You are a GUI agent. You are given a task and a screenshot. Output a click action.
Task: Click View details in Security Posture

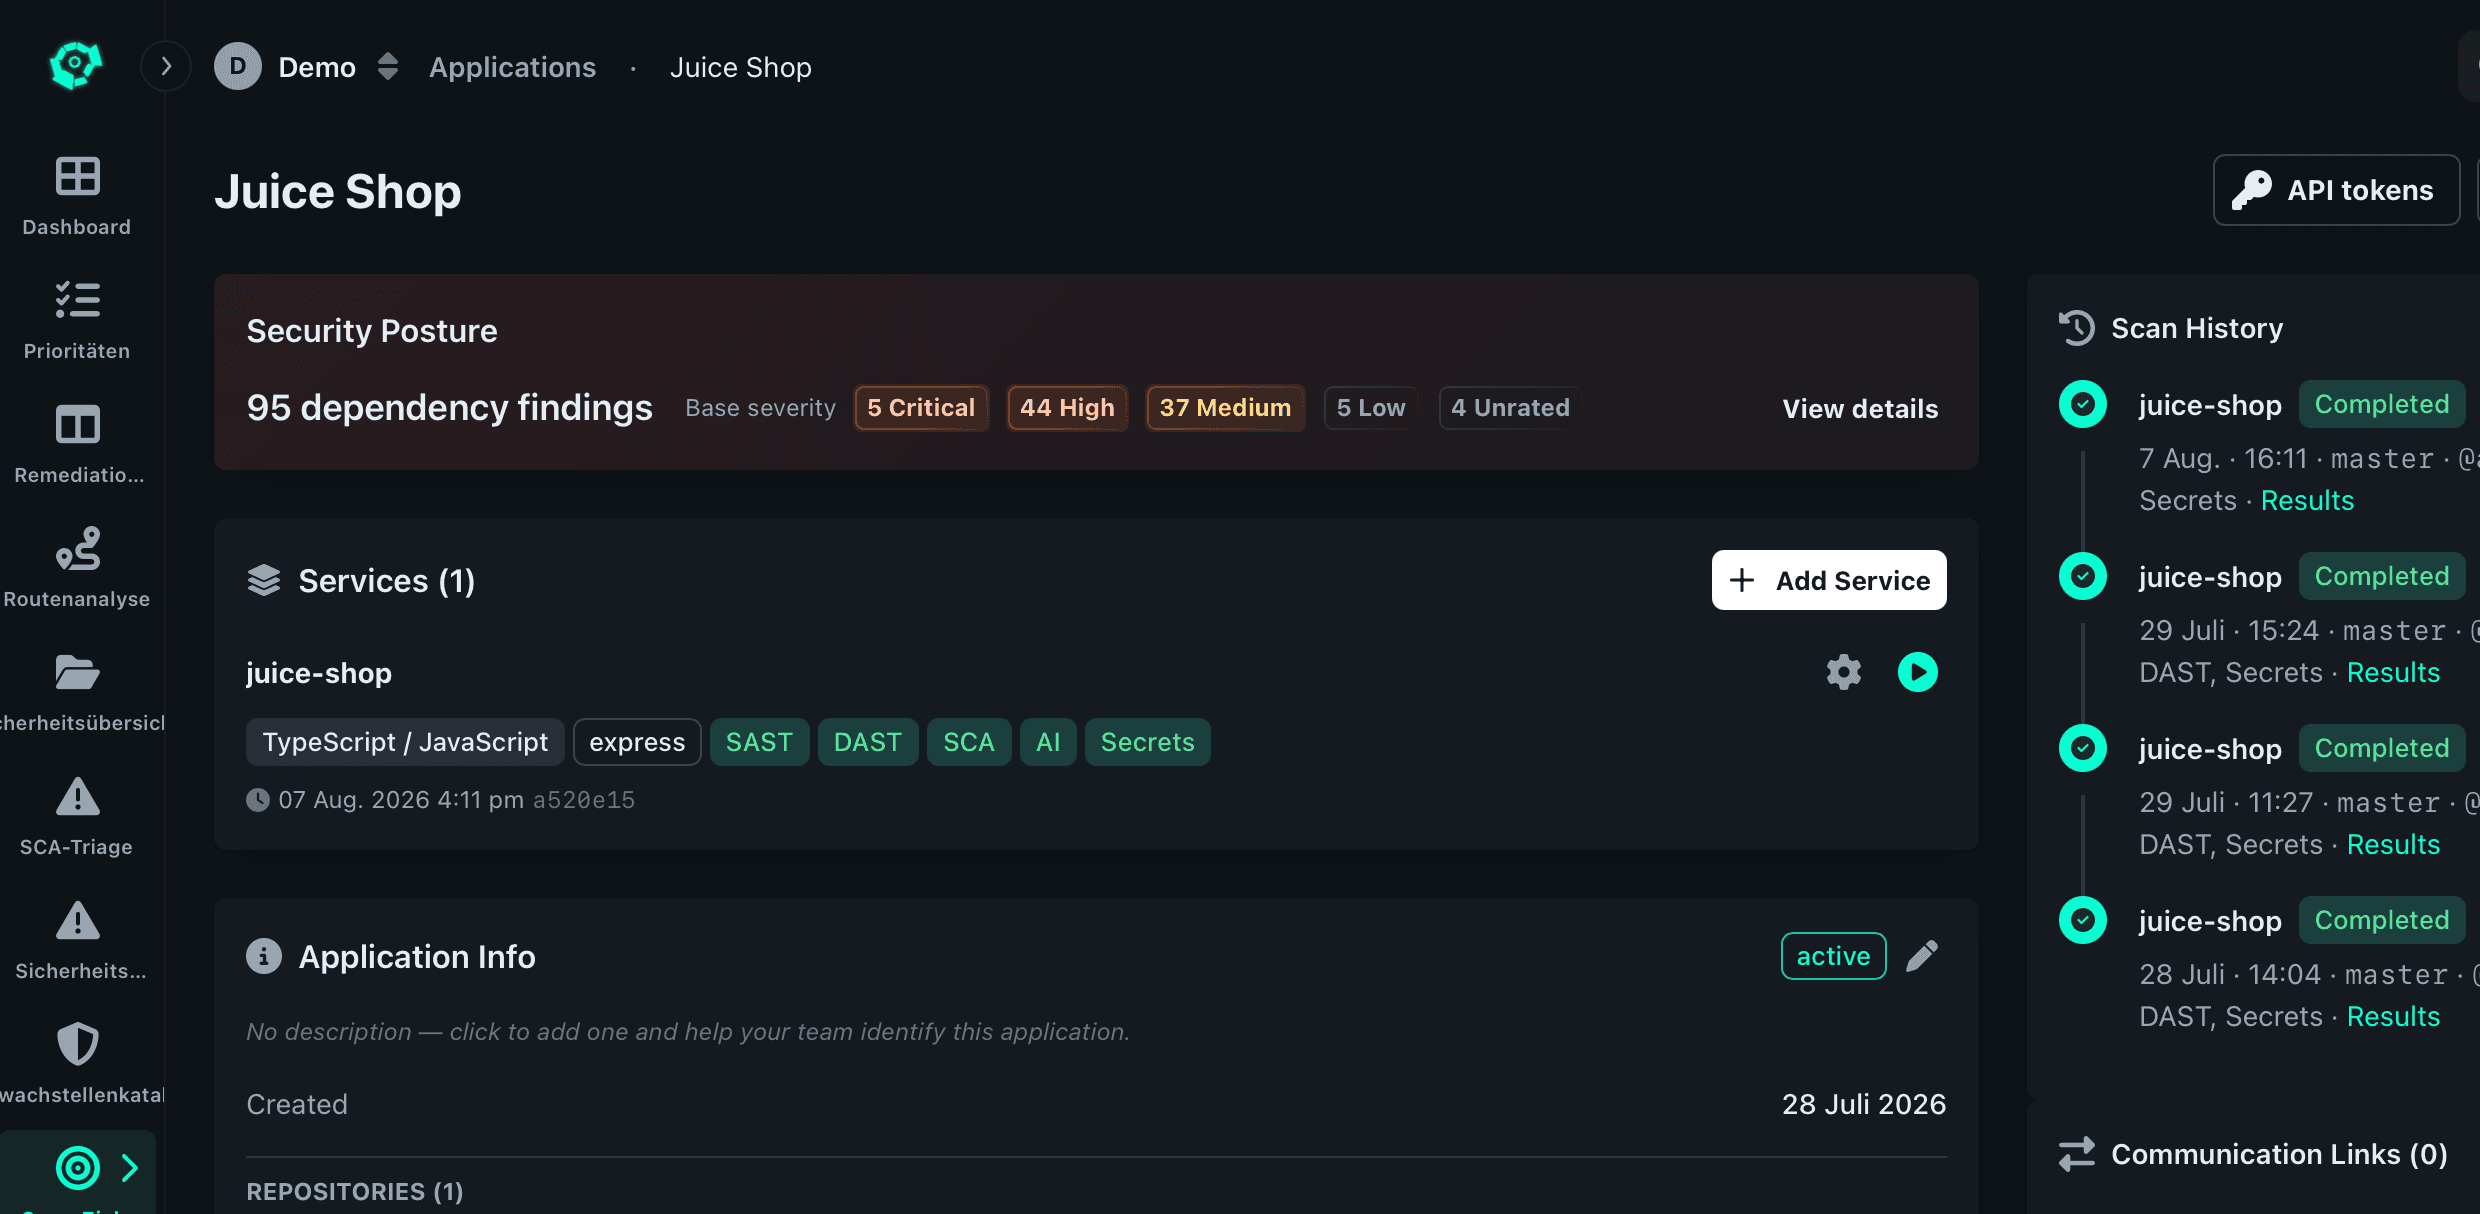[1860, 408]
